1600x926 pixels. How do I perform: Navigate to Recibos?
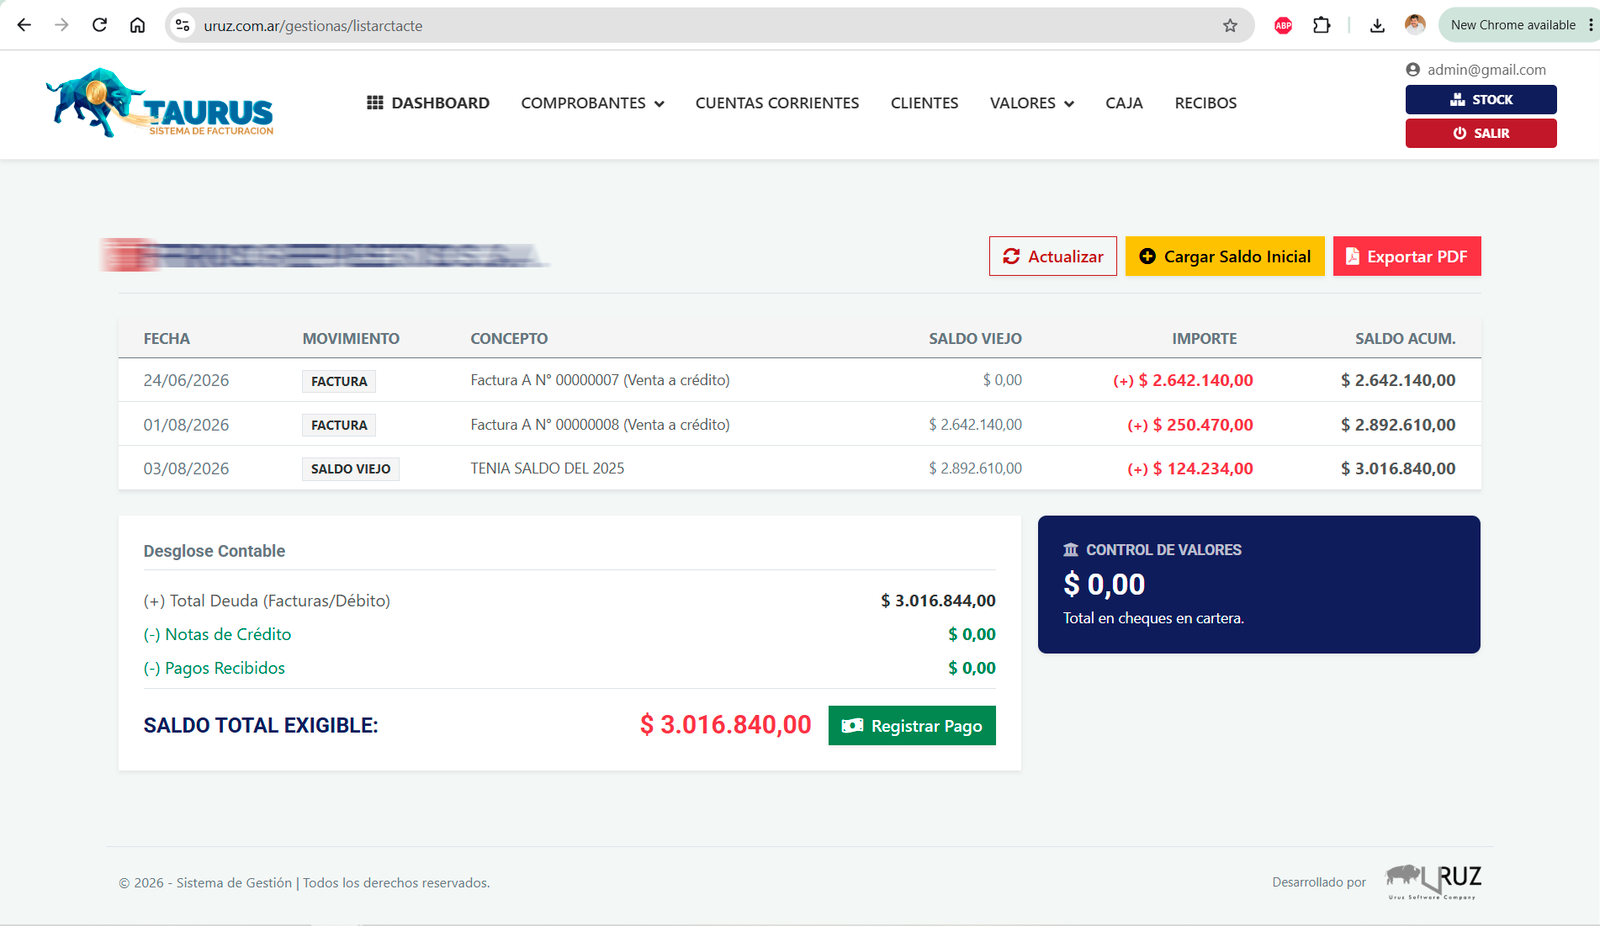(x=1205, y=103)
